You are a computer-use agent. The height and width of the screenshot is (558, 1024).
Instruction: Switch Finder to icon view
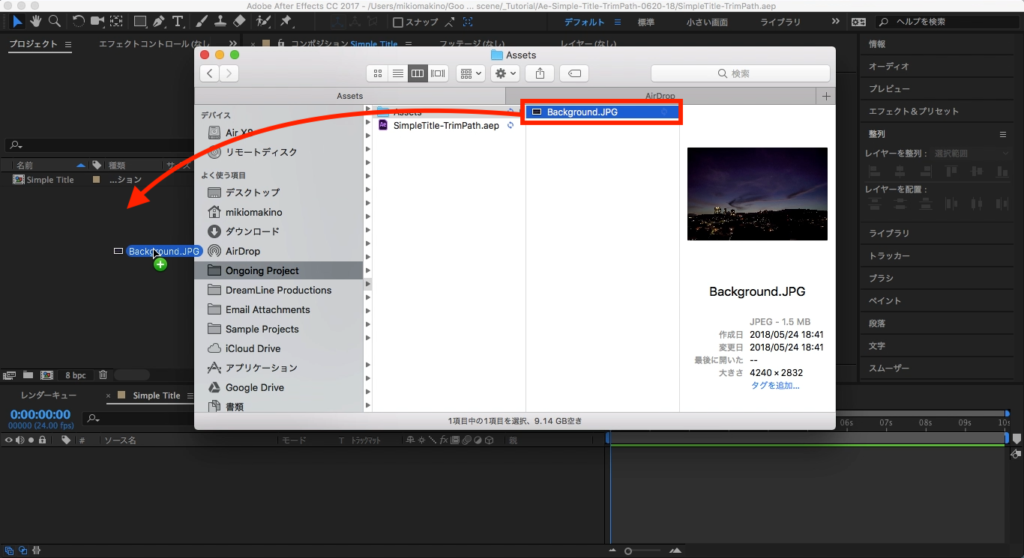click(377, 73)
